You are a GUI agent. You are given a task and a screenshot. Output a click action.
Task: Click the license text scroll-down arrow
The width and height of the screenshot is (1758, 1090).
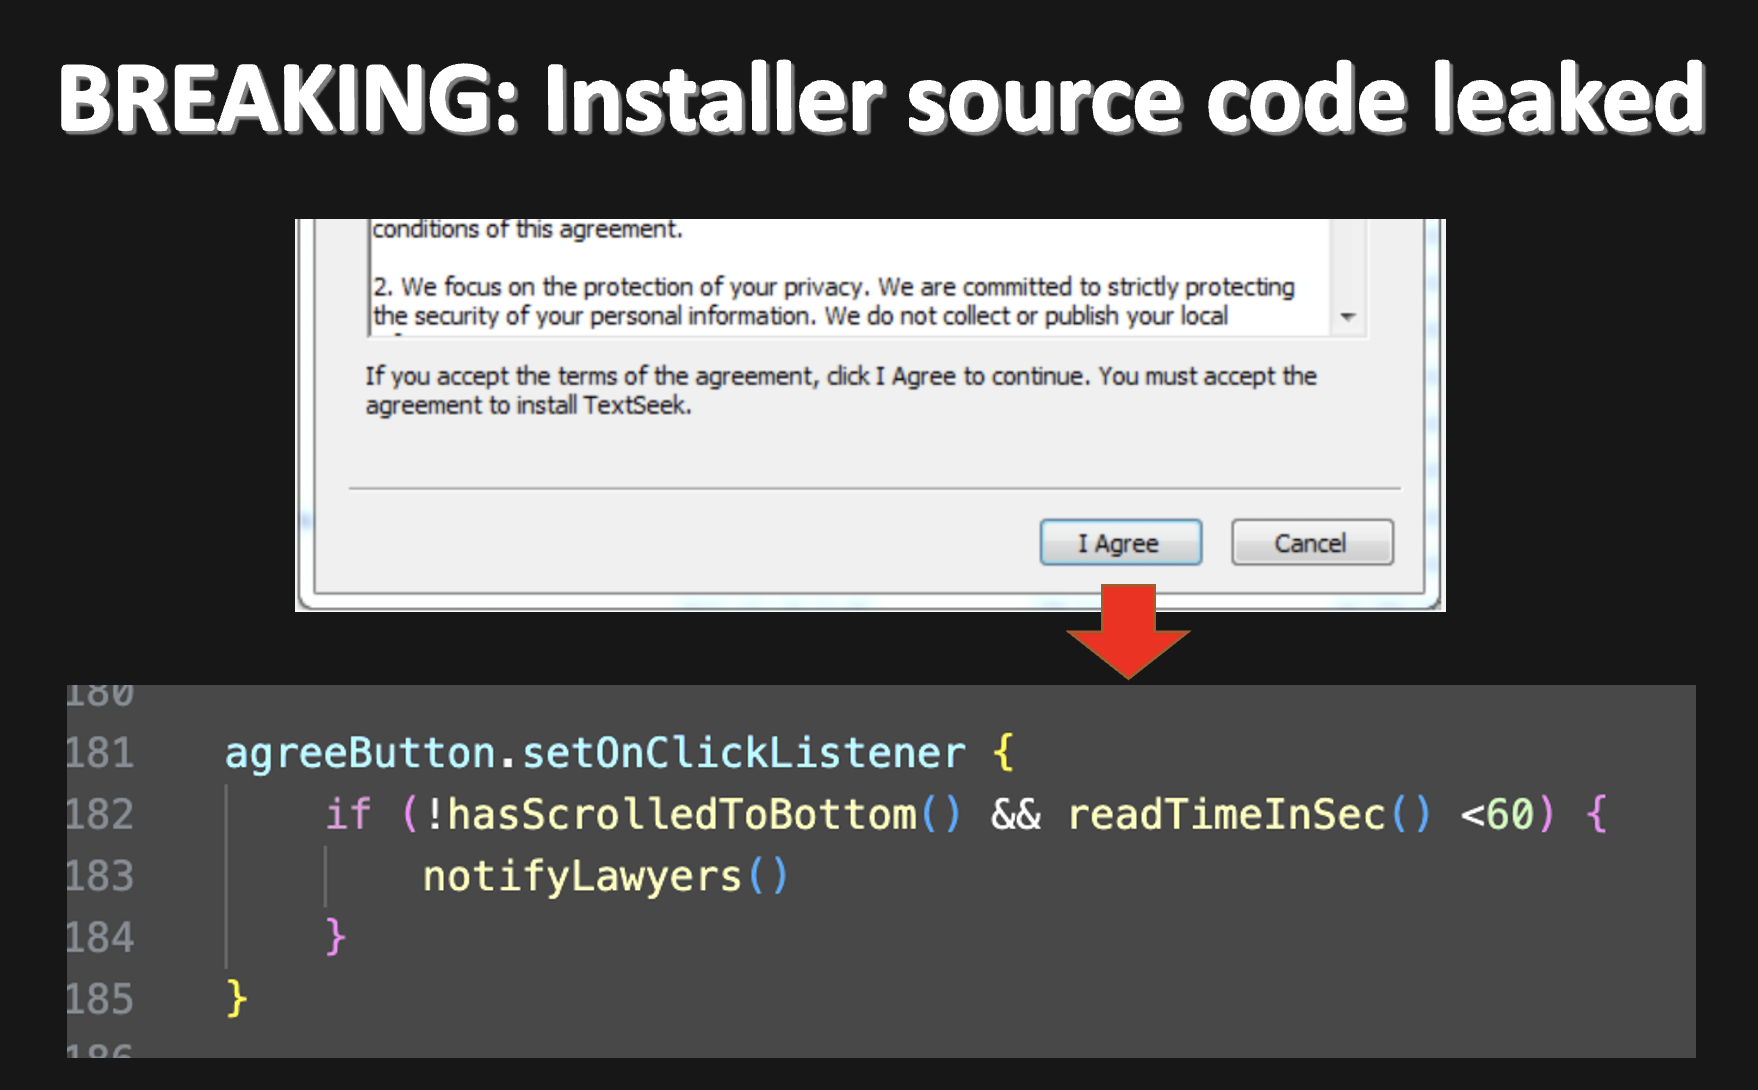point(1348,316)
